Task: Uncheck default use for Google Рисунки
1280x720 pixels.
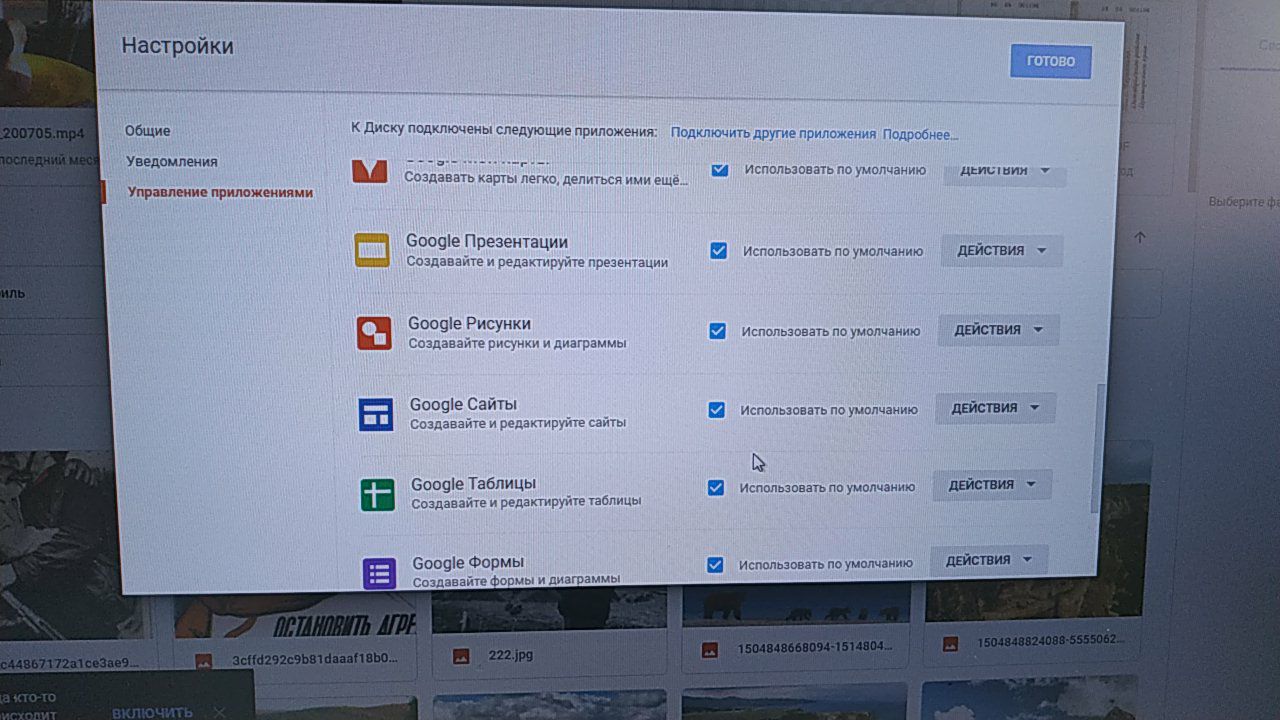Action: 717,330
